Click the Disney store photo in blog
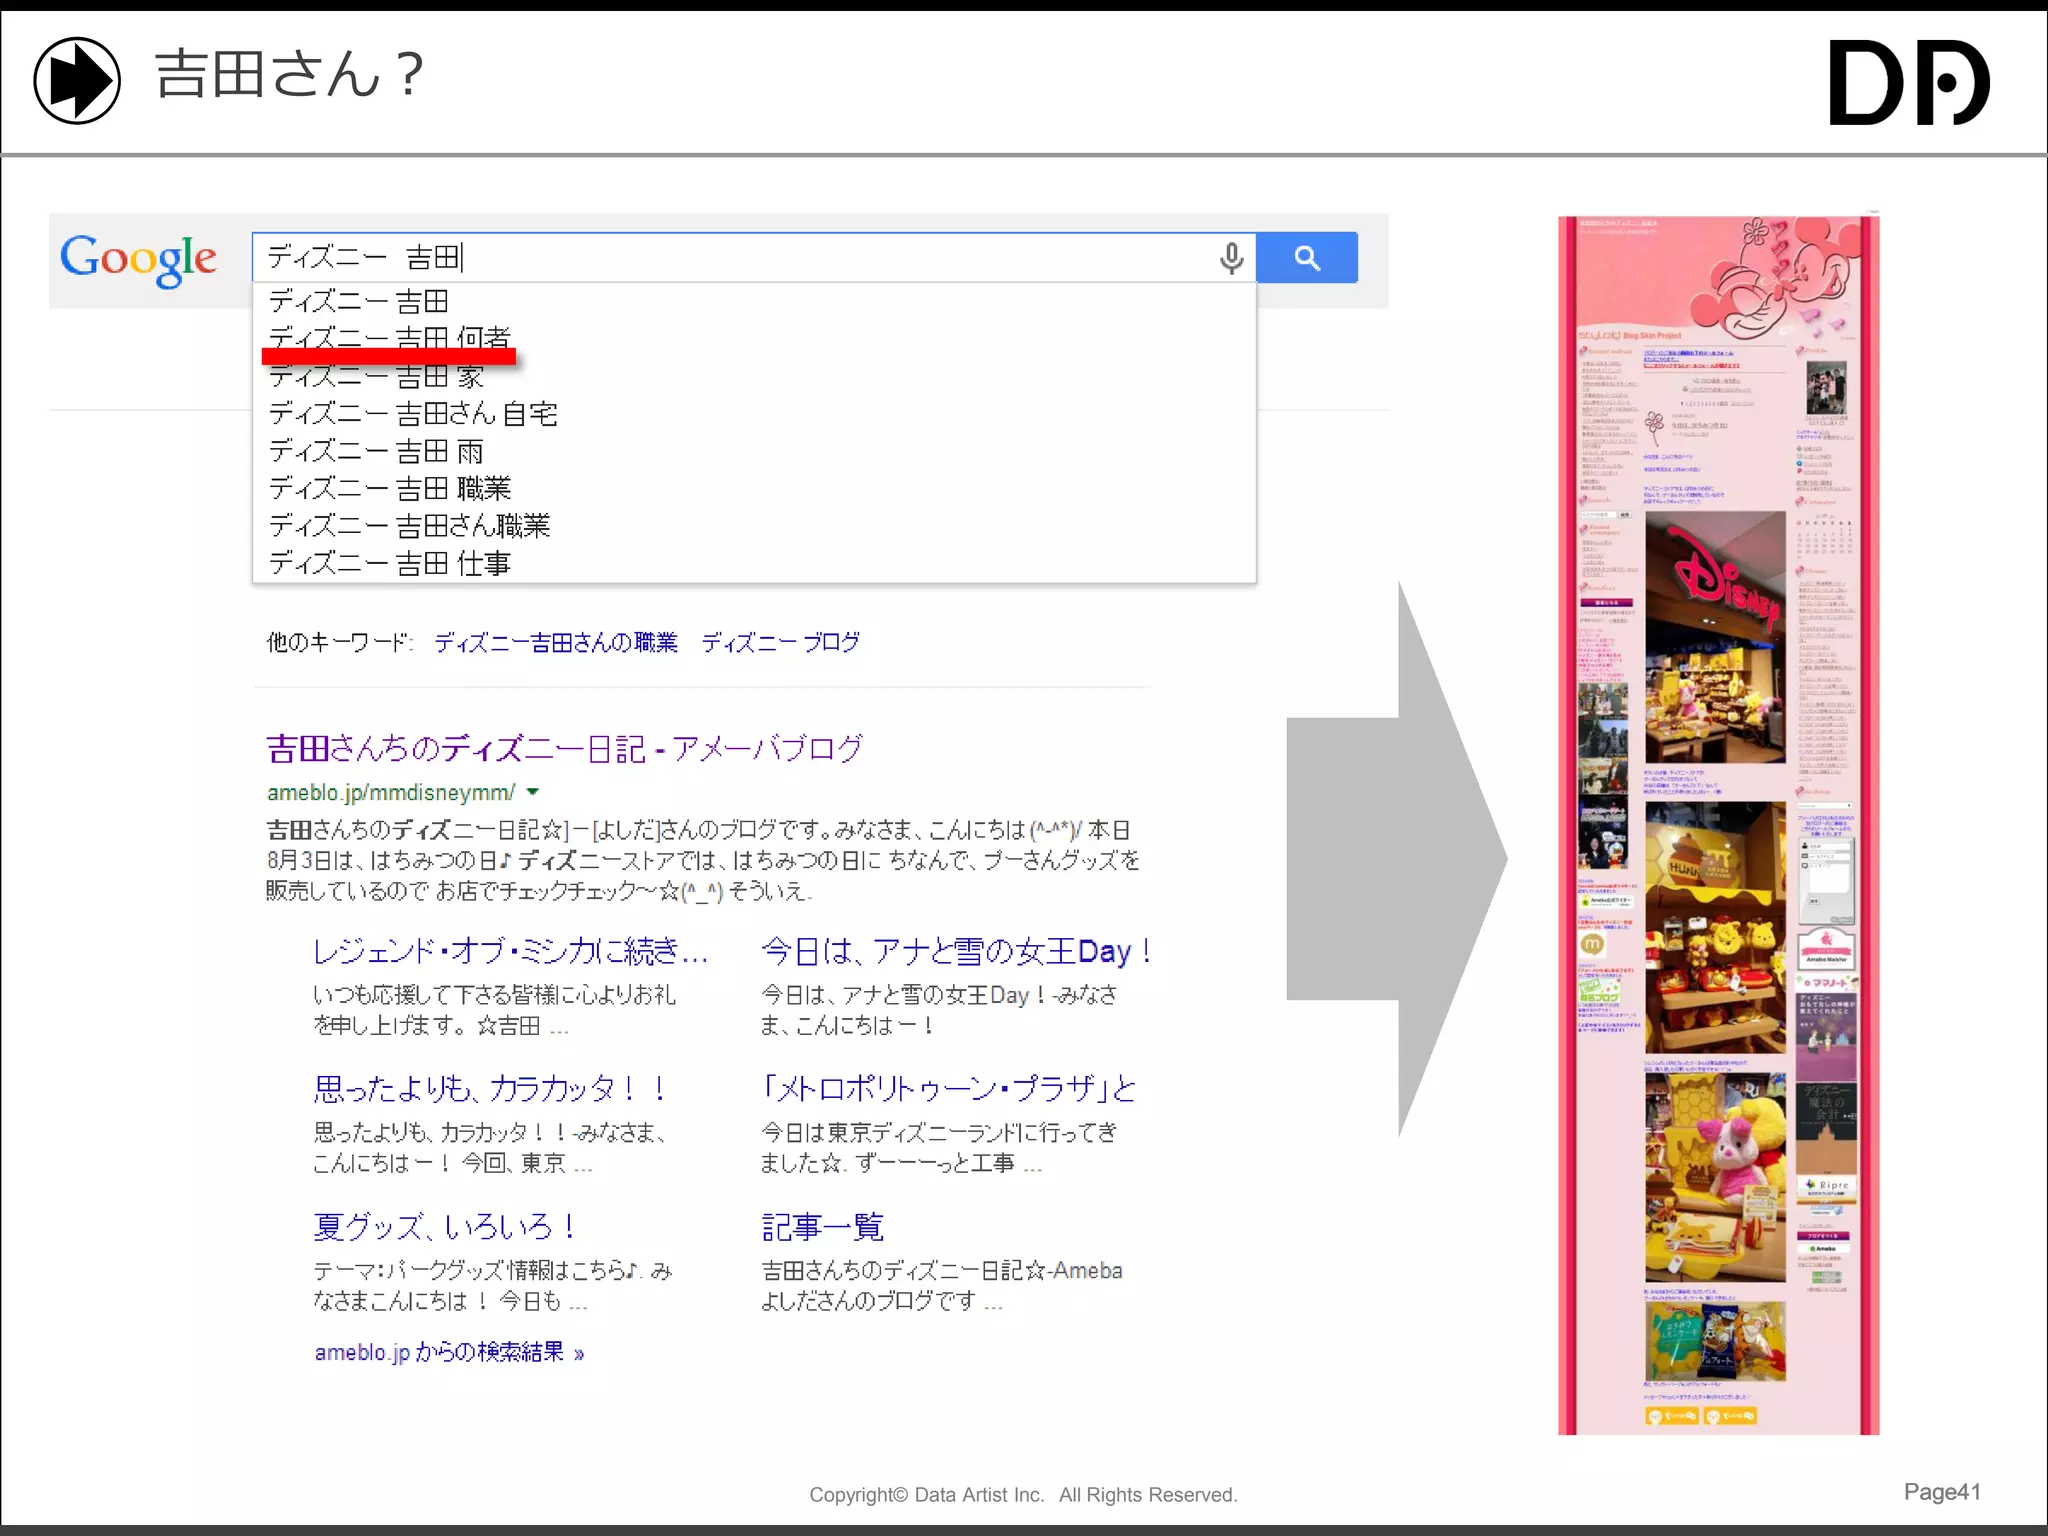 pos(1715,637)
